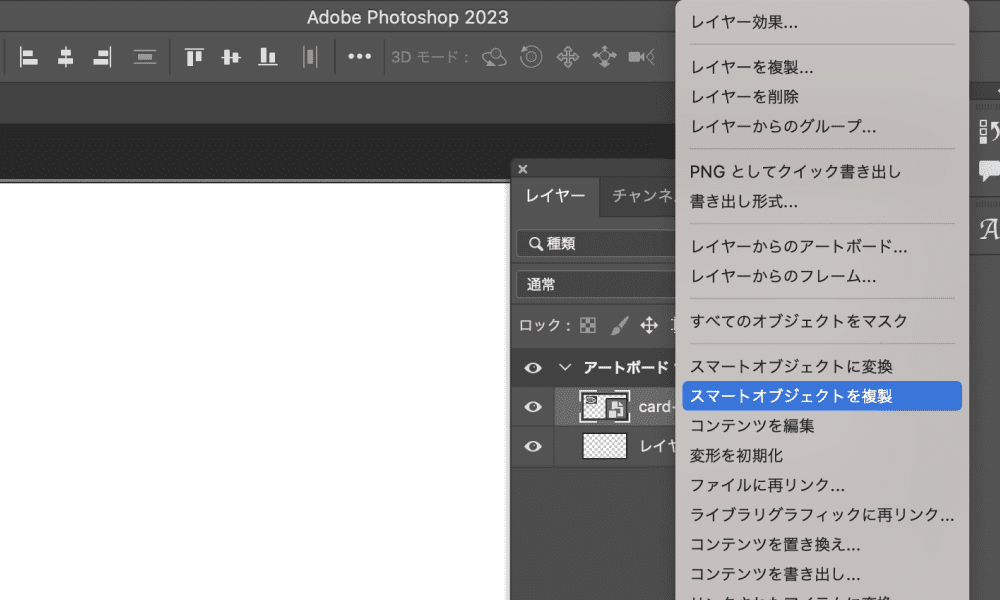Click the align left edges icon
1000x600 pixels.
pyautogui.click(x=29, y=57)
